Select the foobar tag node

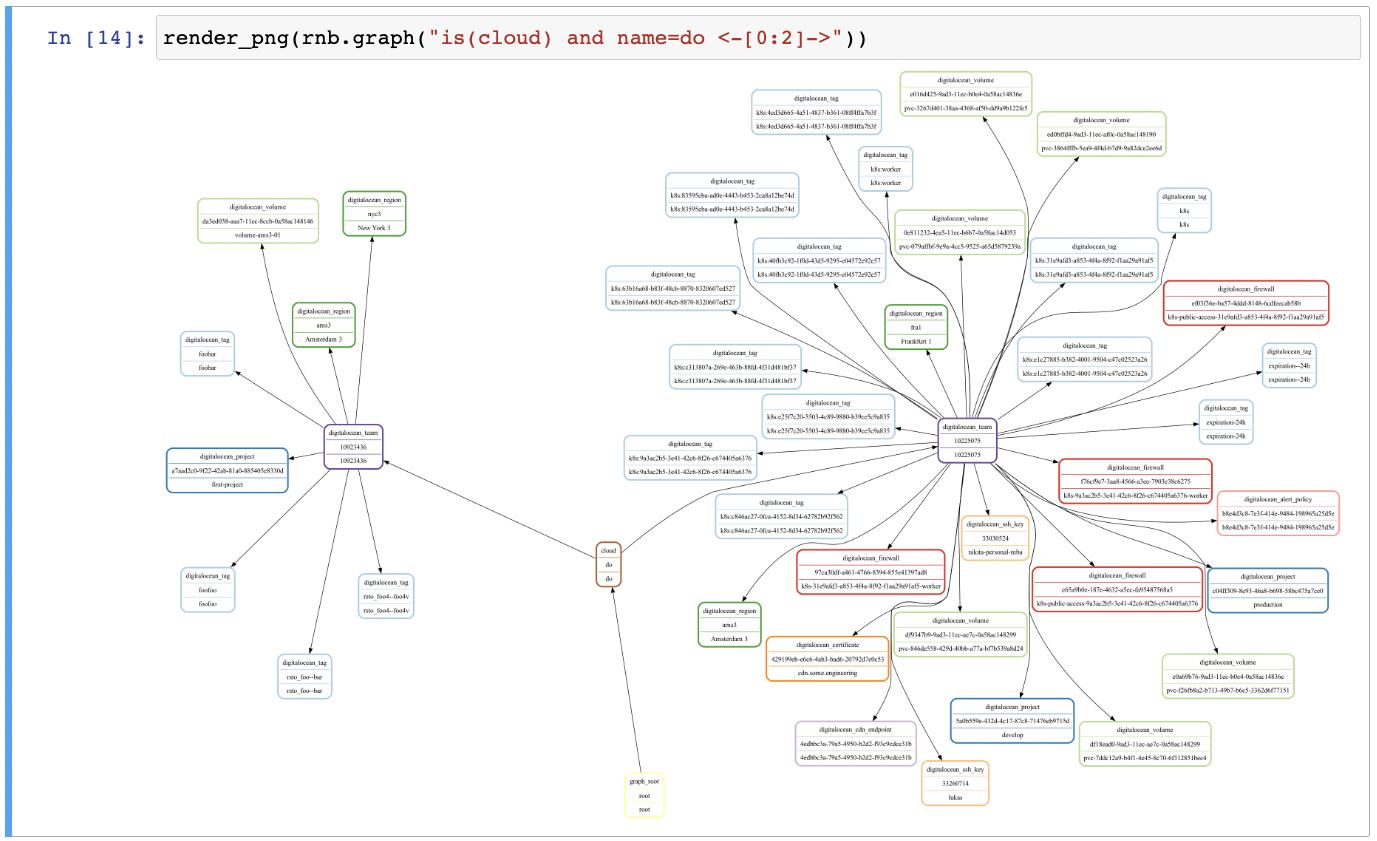(208, 353)
